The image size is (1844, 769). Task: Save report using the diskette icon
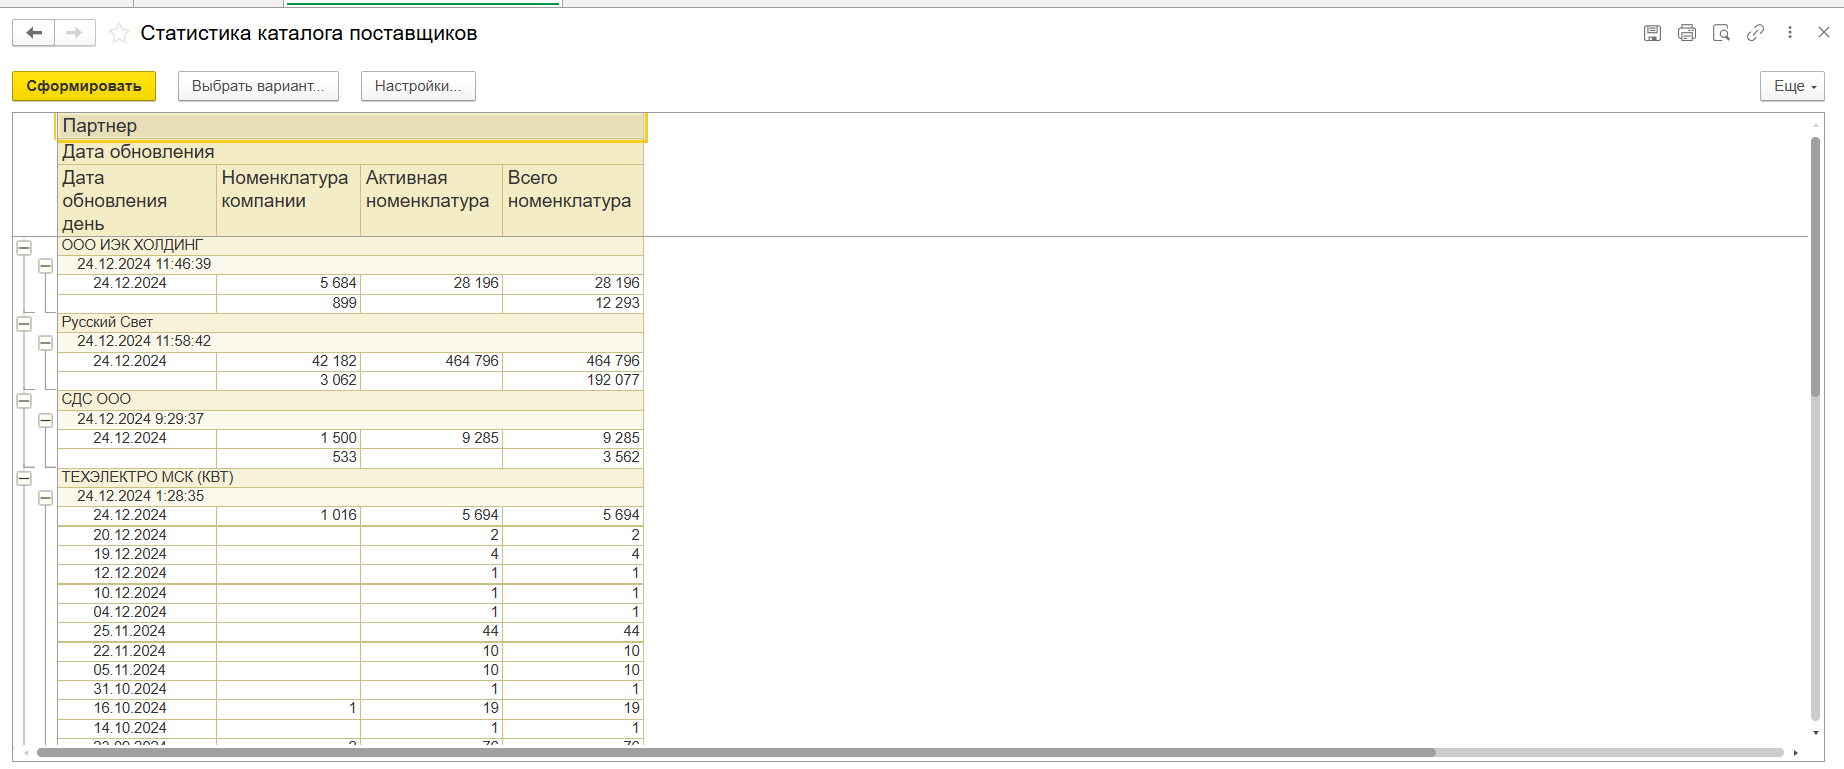tap(1652, 33)
